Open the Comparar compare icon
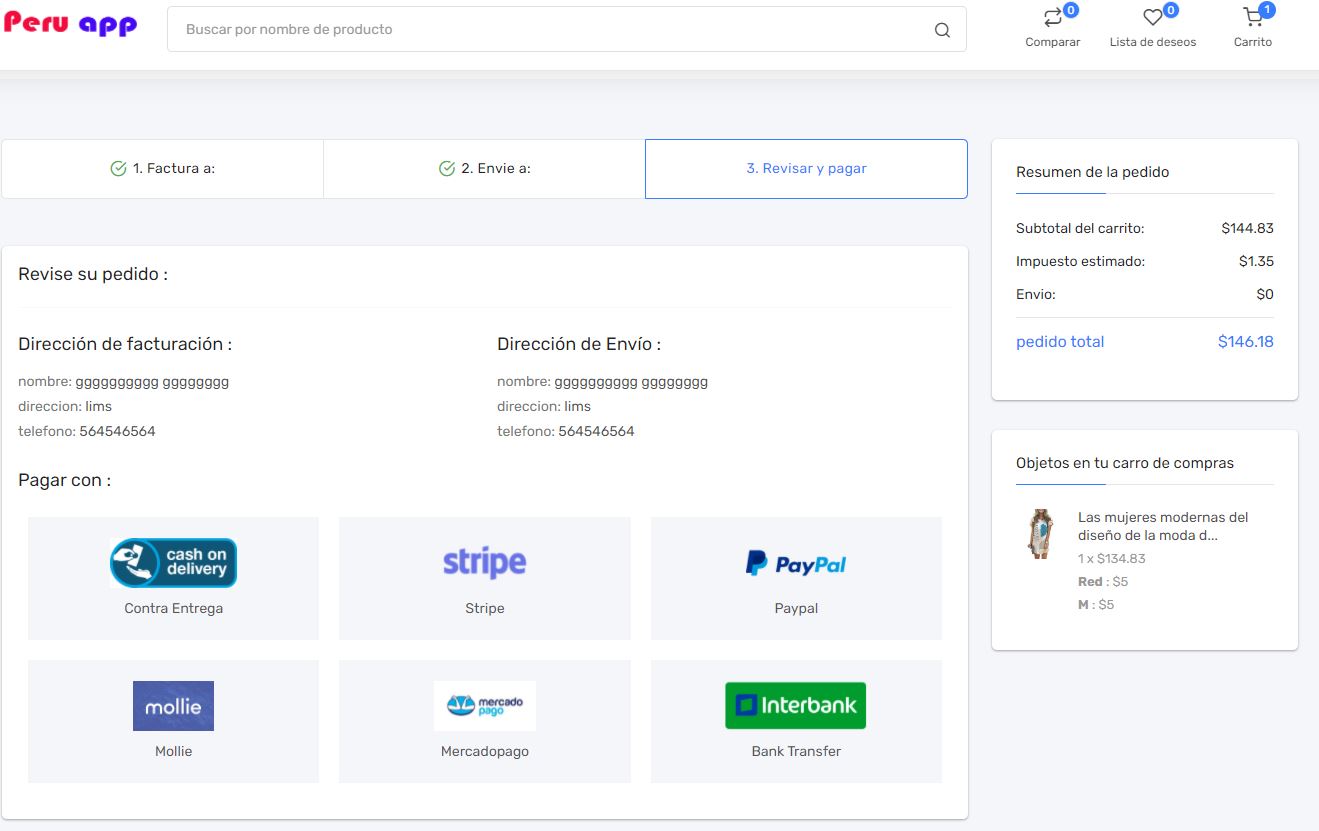1319x831 pixels. (1053, 18)
